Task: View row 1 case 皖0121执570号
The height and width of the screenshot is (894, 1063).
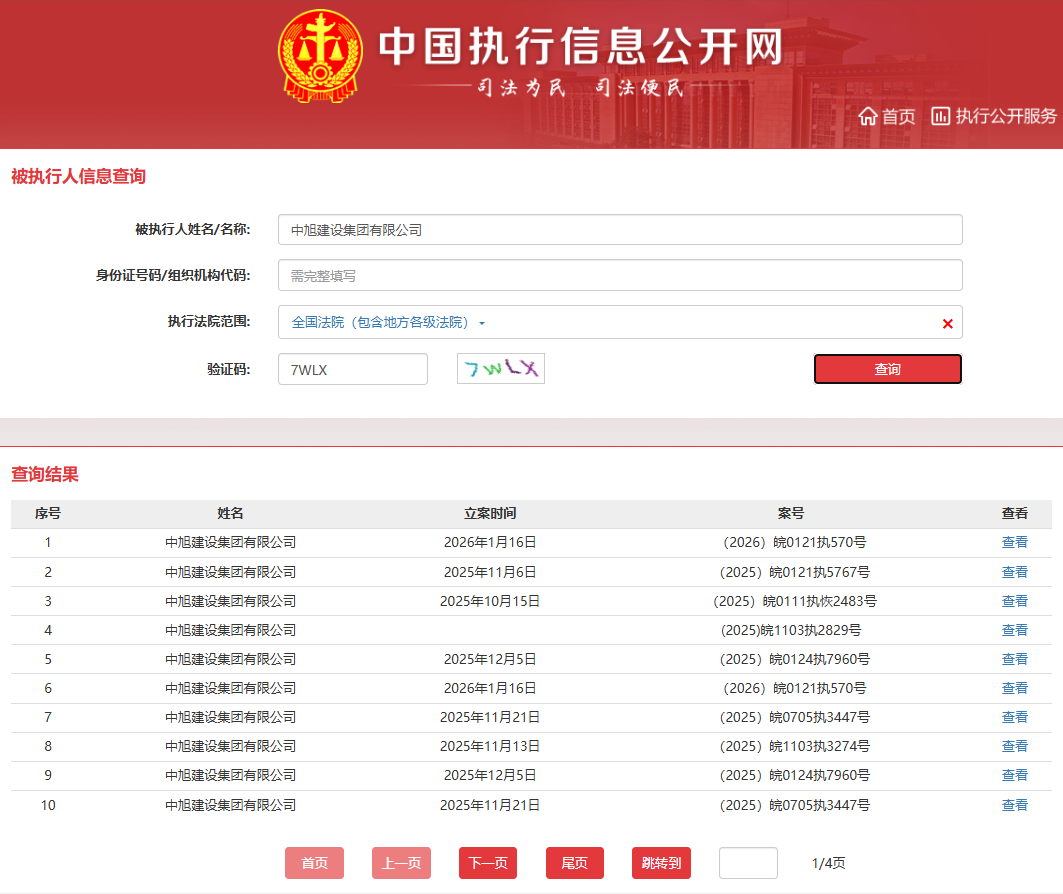Action: point(1014,542)
